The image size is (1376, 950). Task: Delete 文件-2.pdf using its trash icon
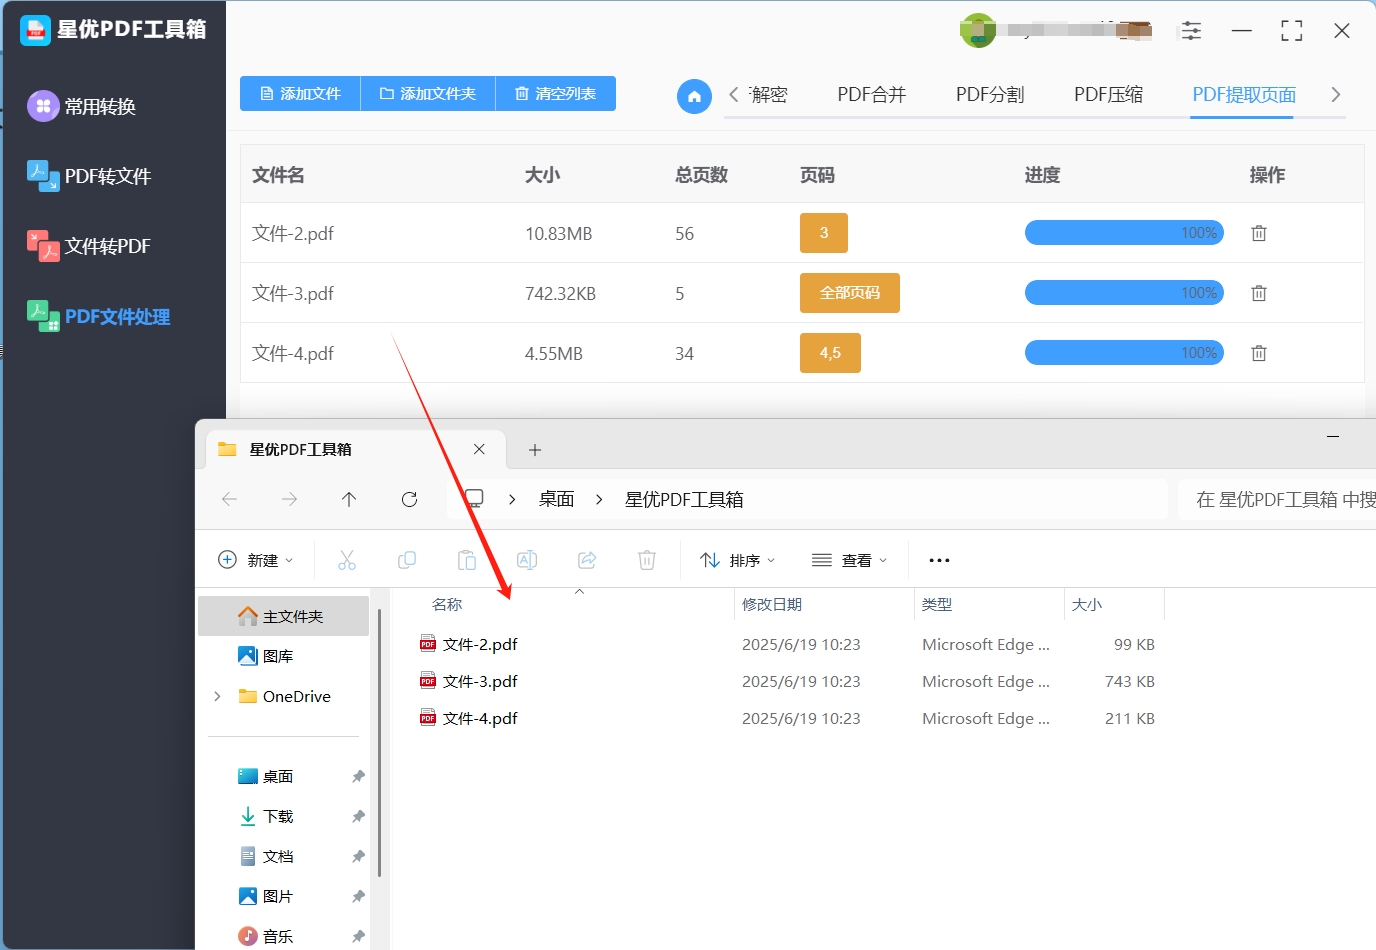pos(1259,233)
